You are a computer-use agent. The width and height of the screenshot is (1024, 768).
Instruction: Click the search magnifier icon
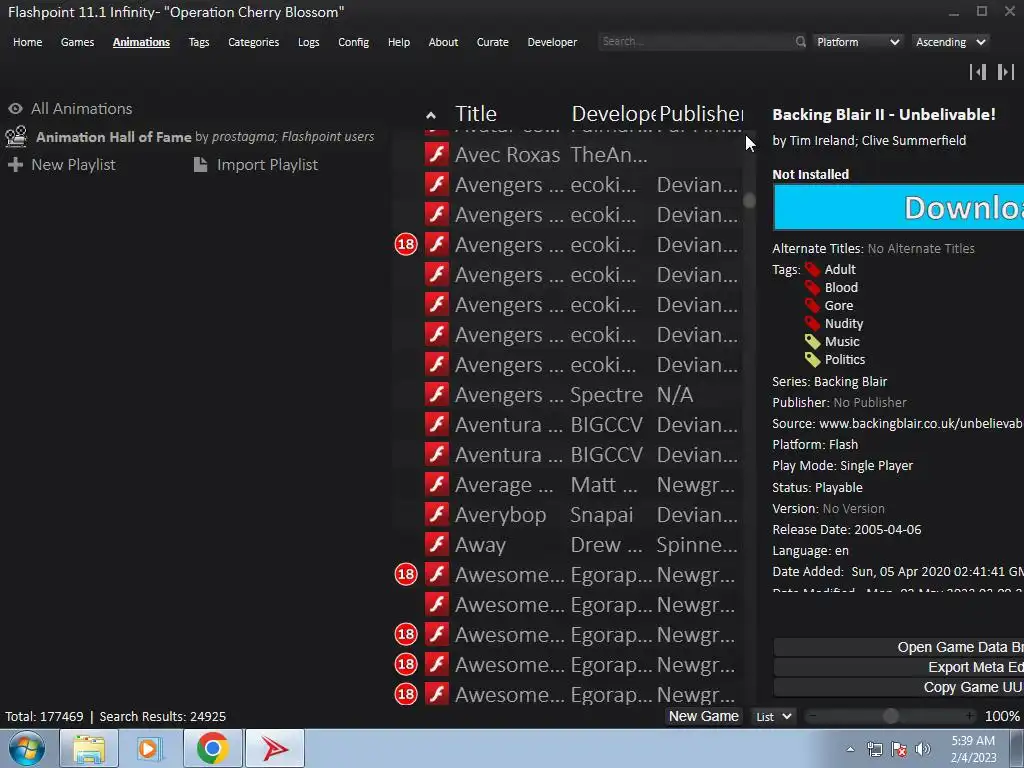pos(801,41)
